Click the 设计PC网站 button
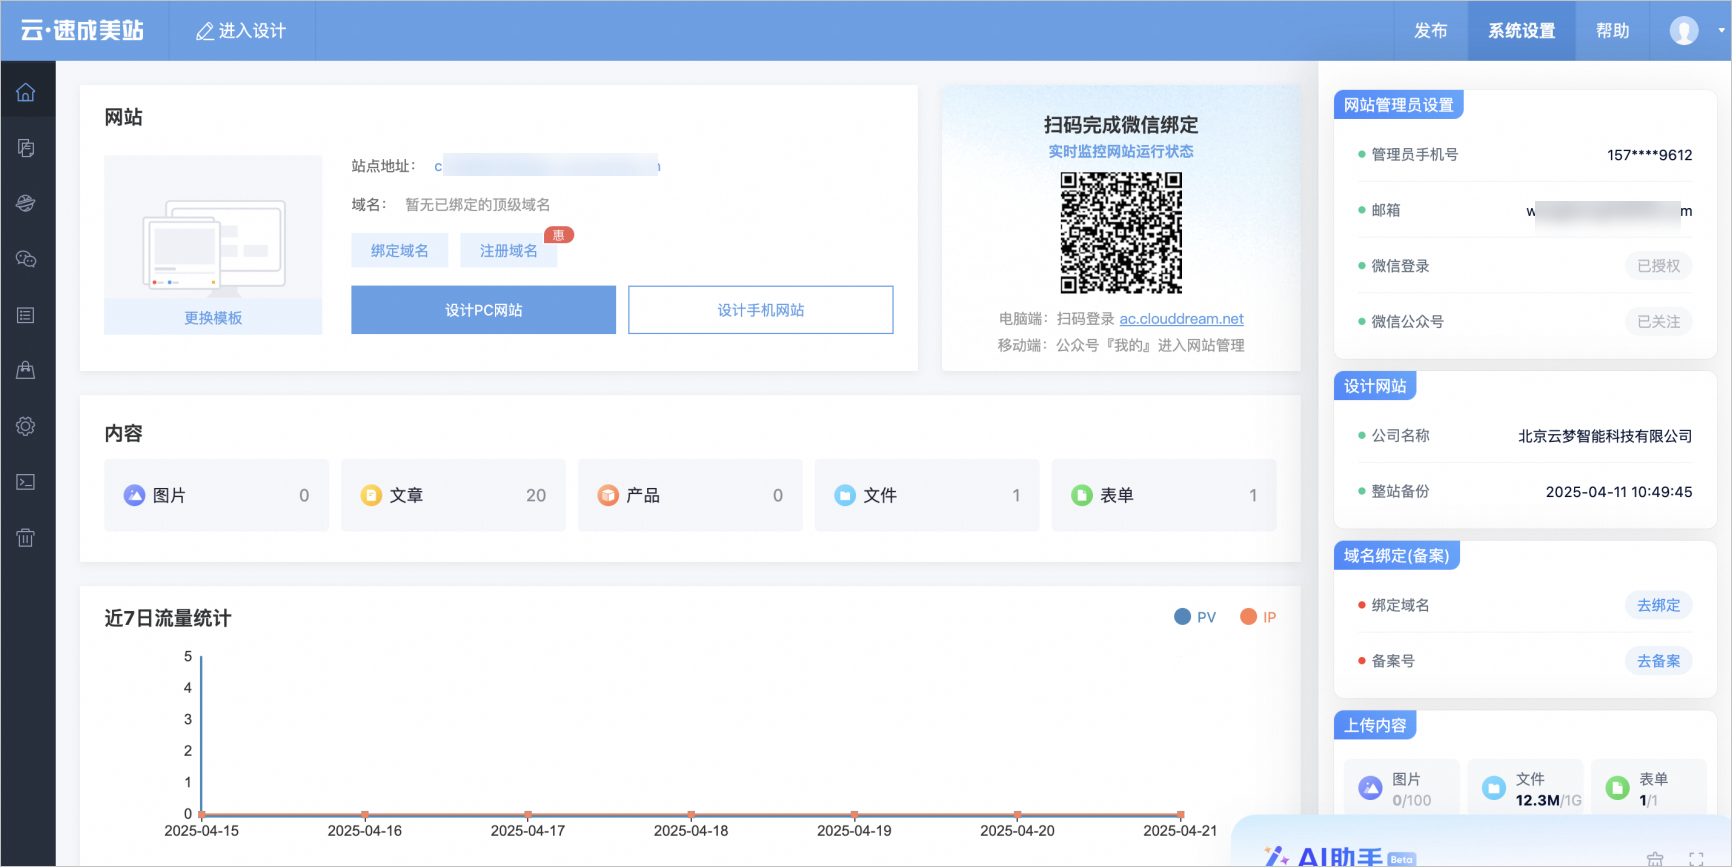The image size is (1732, 867). tap(483, 310)
